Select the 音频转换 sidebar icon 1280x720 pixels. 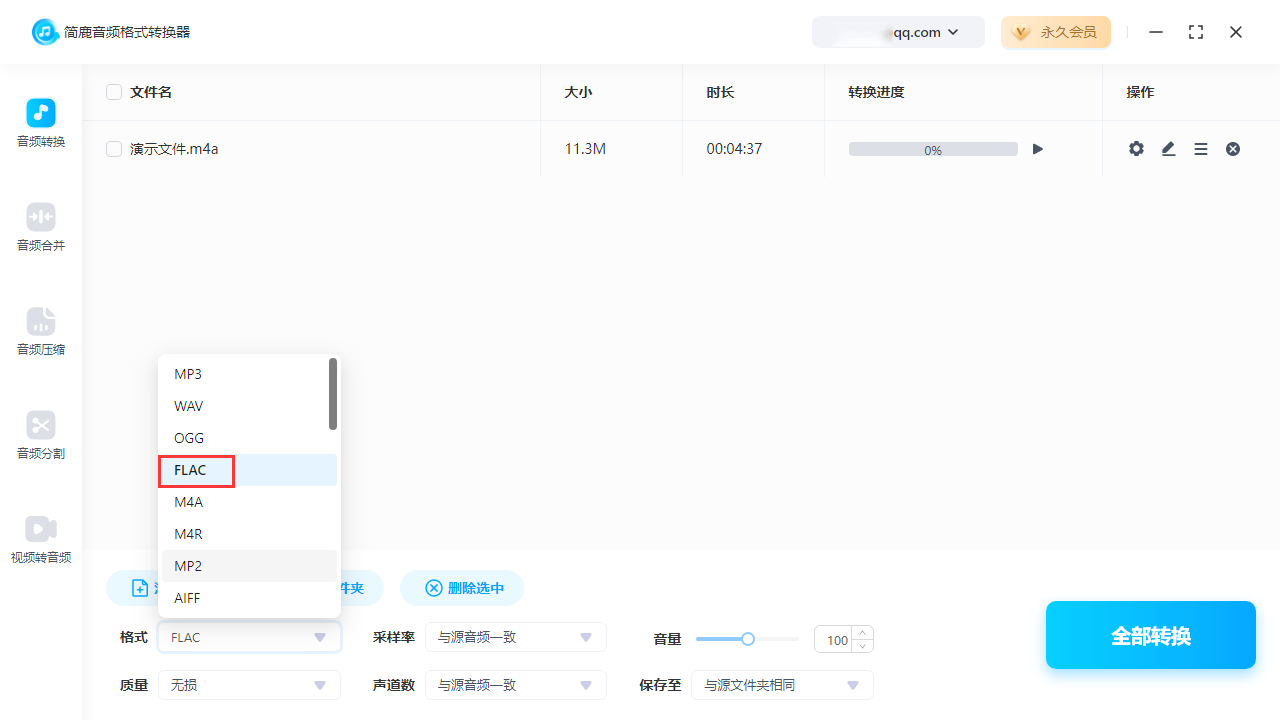click(40, 122)
